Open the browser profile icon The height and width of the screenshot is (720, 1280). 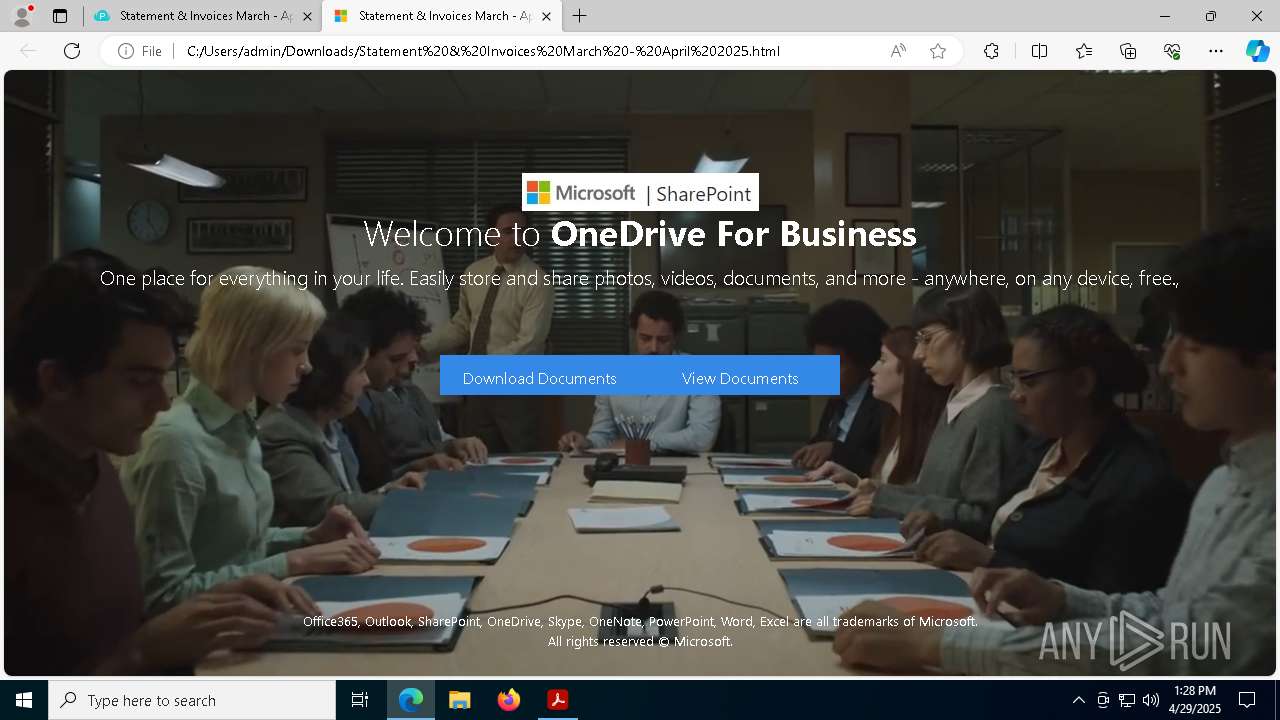[22, 16]
